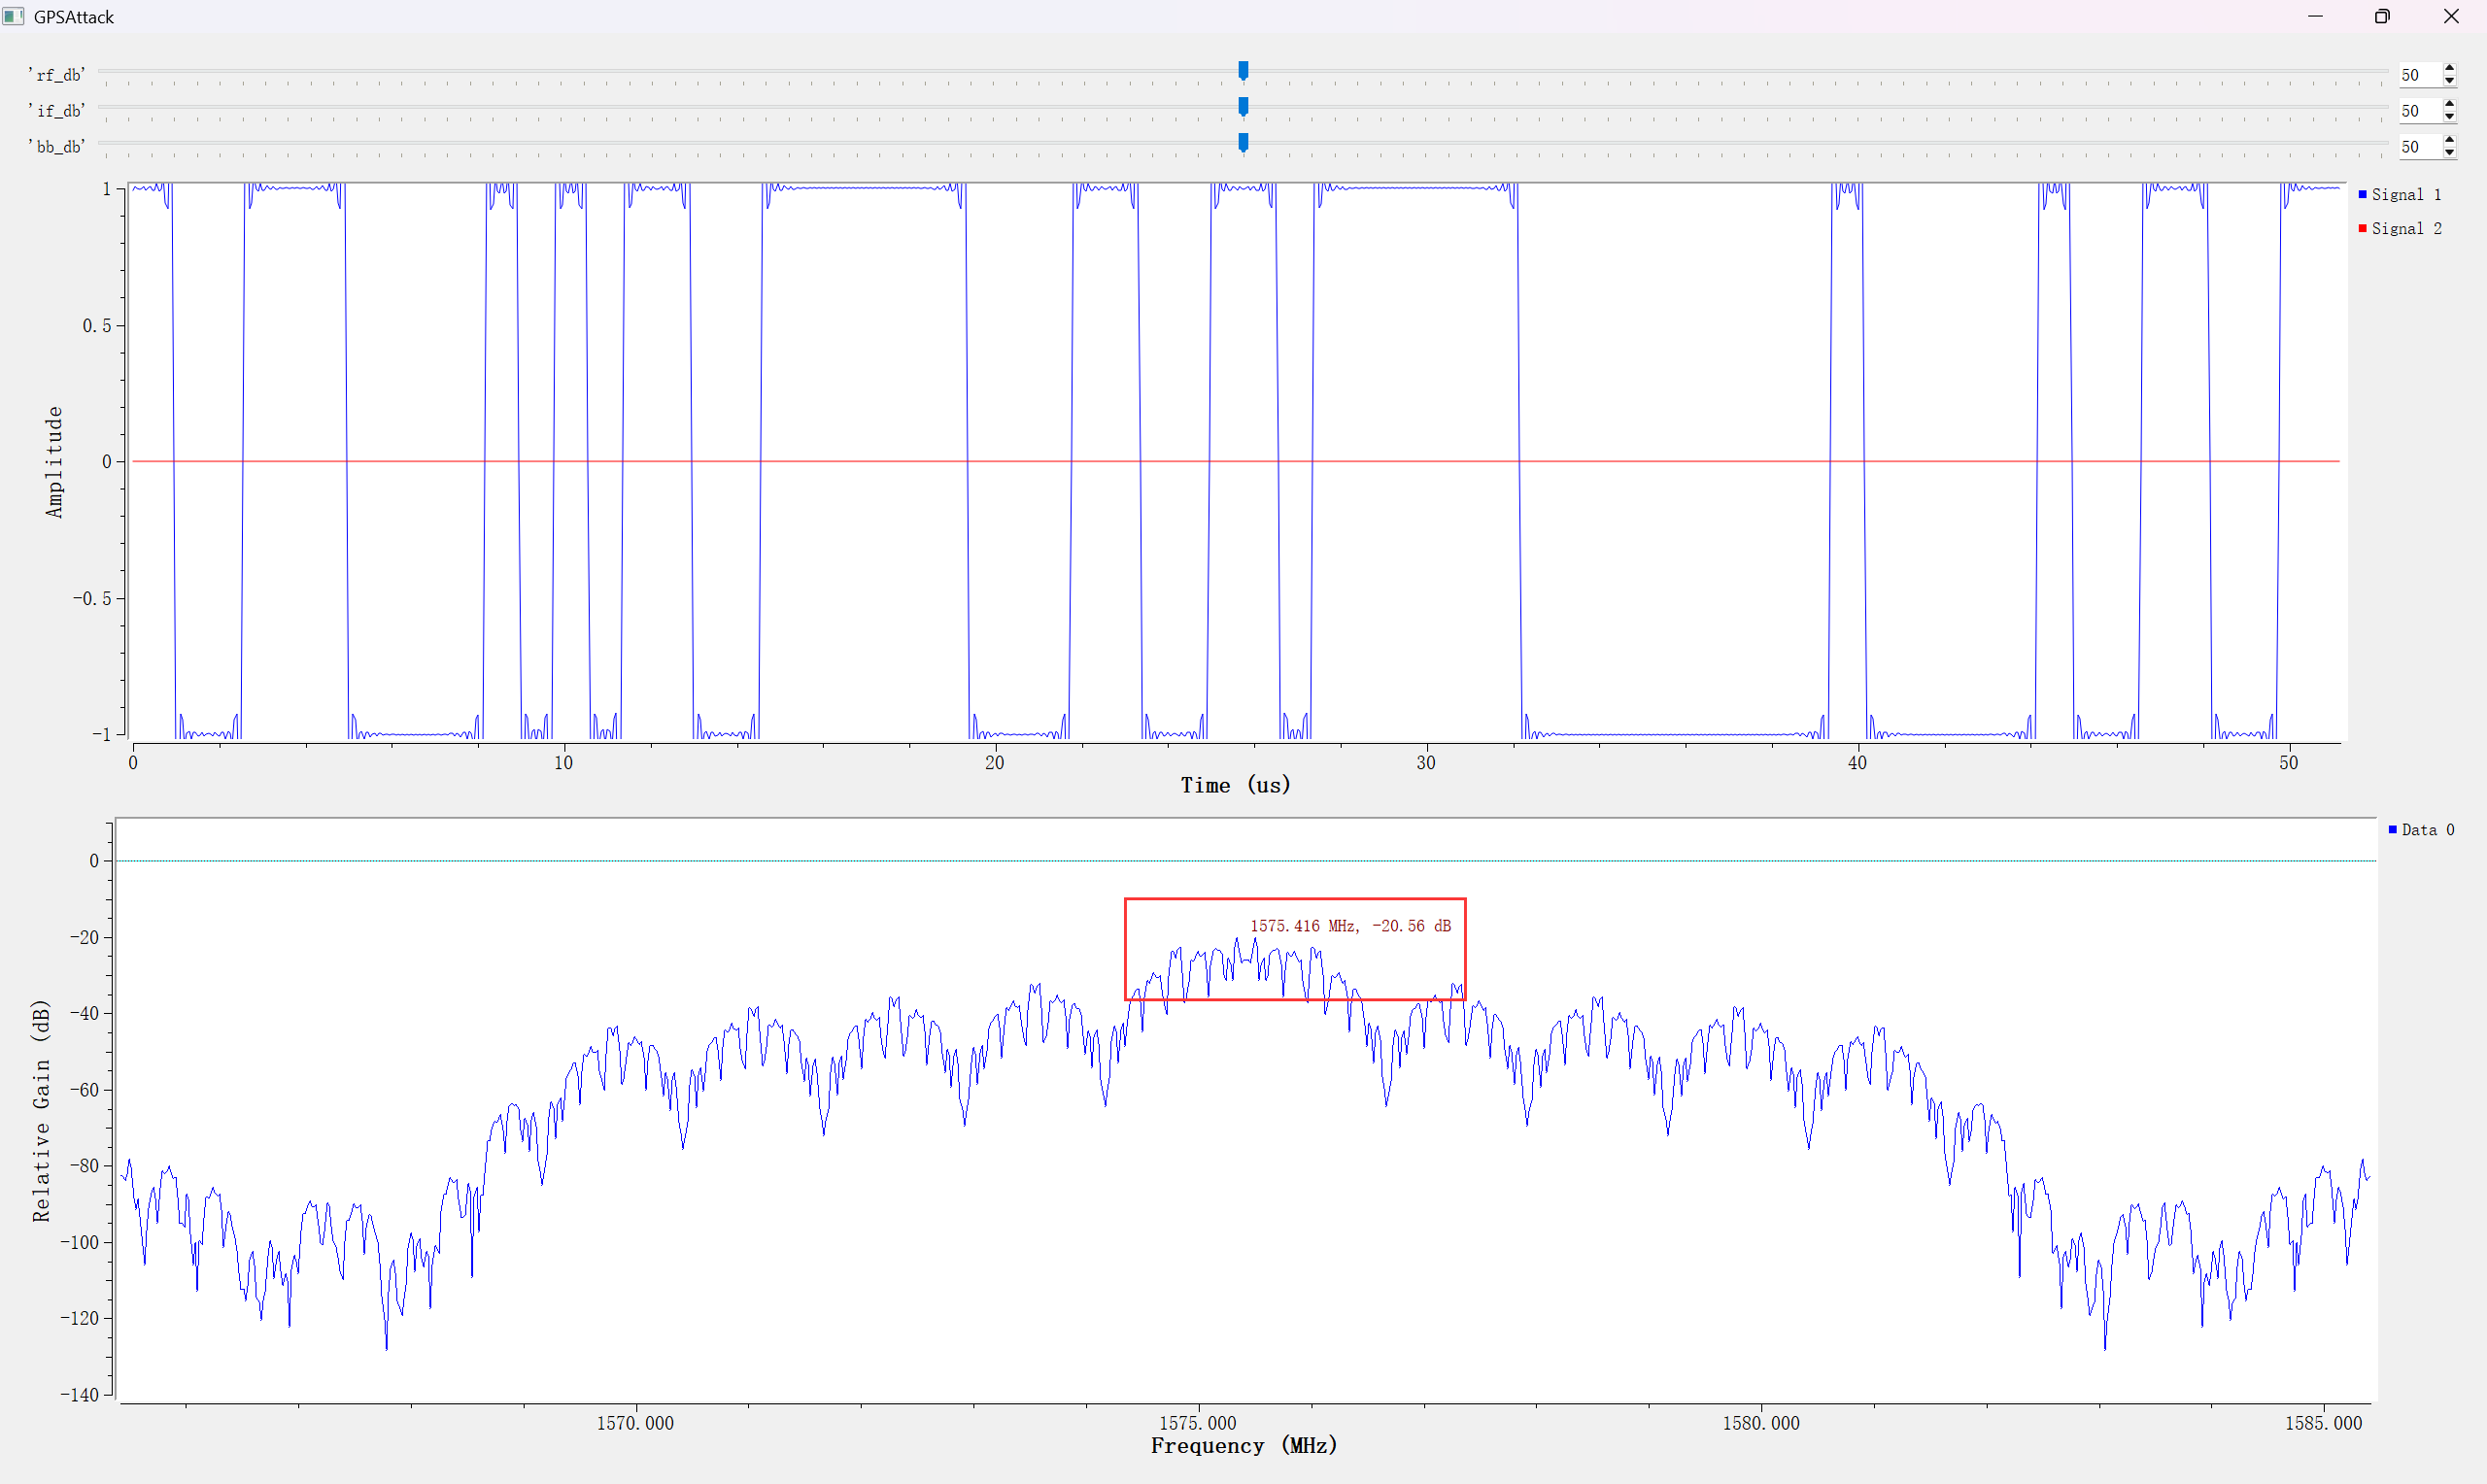Minimize the GPSAttack window

coord(2315,17)
